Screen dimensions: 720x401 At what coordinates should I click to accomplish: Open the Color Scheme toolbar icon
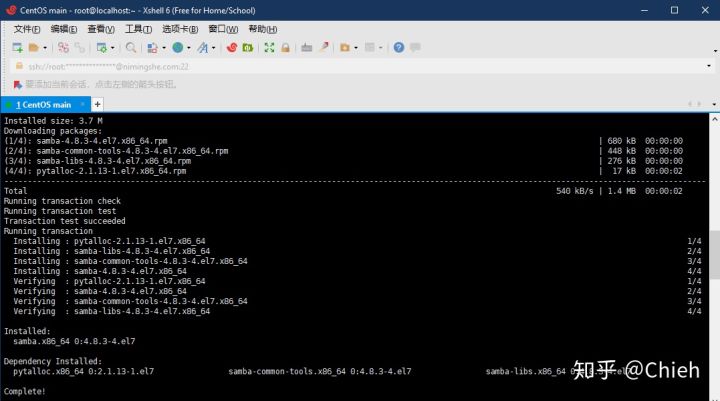[152, 47]
